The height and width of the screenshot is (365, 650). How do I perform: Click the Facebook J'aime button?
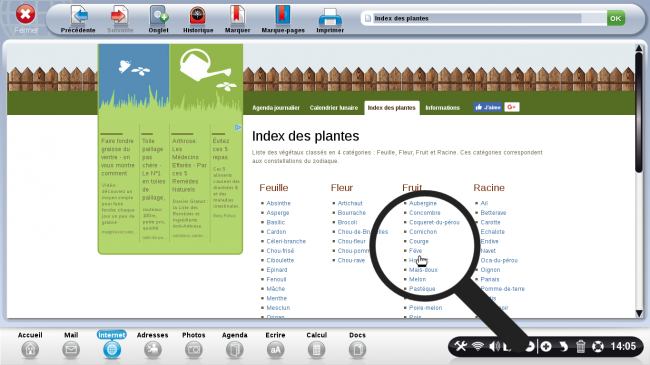click(x=488, y=107)
